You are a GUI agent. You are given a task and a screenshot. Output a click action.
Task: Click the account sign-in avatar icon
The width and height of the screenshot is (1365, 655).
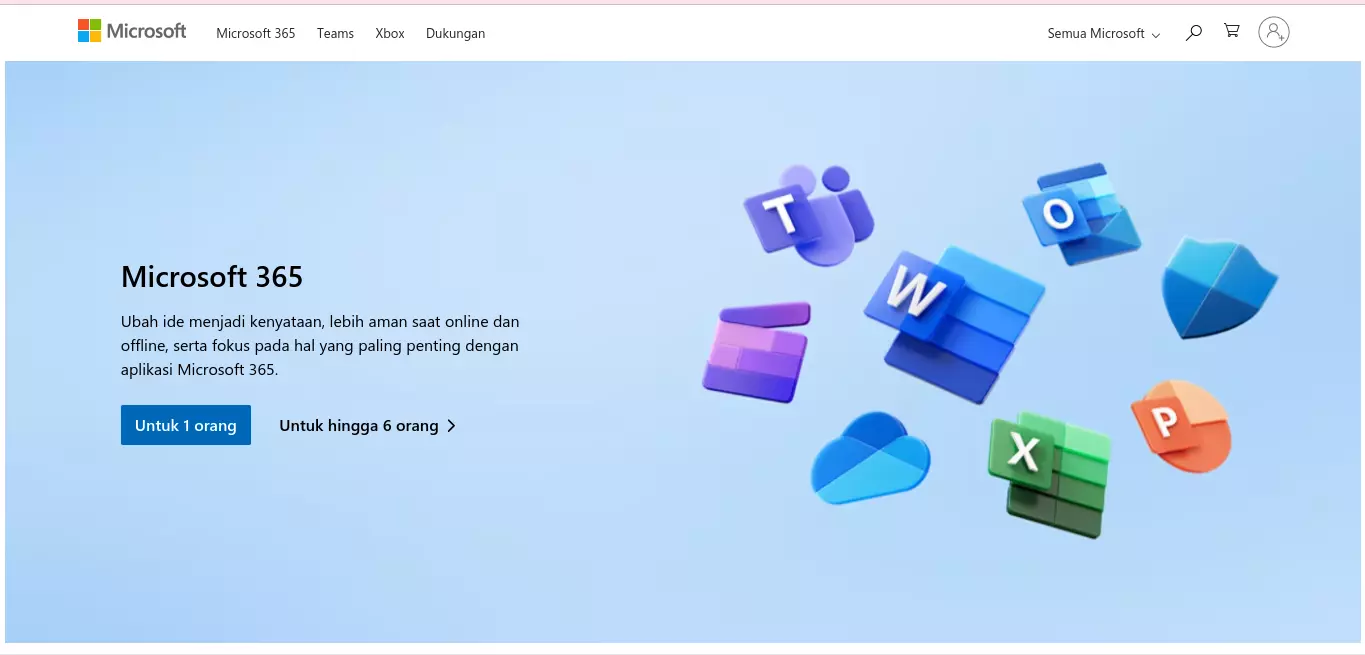point(1273,32)
